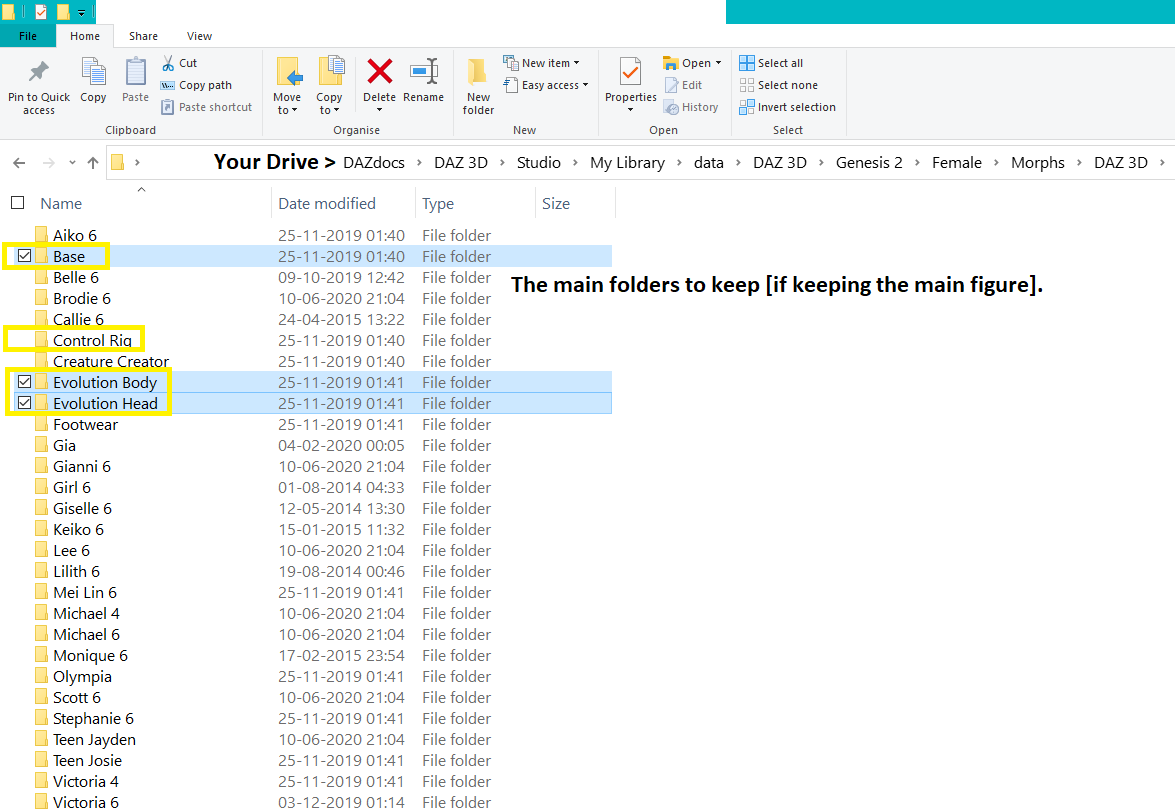Viewport: 1175px width, 812px height.
Task: Open History for the selection
Action: click(692, 107)
